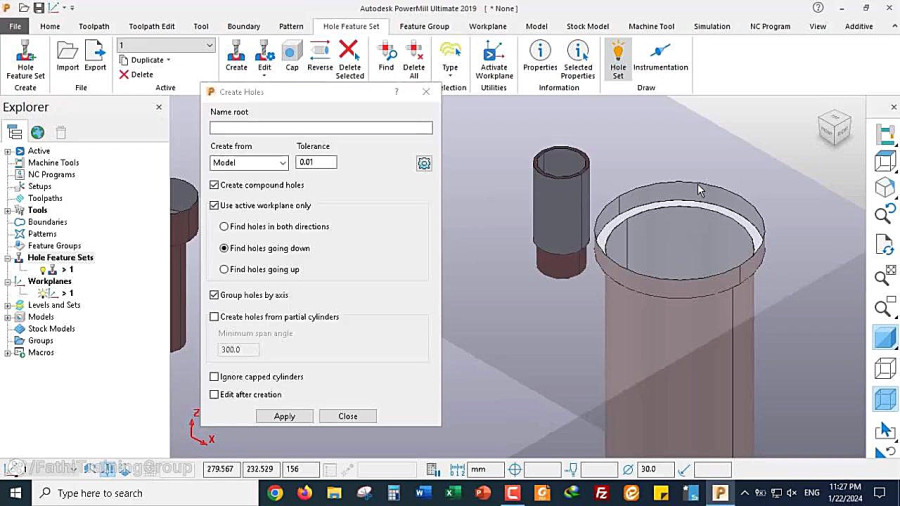Click the help question mark in title bar
This screenshot has height=506, width=900.
(x=818, y=8)
